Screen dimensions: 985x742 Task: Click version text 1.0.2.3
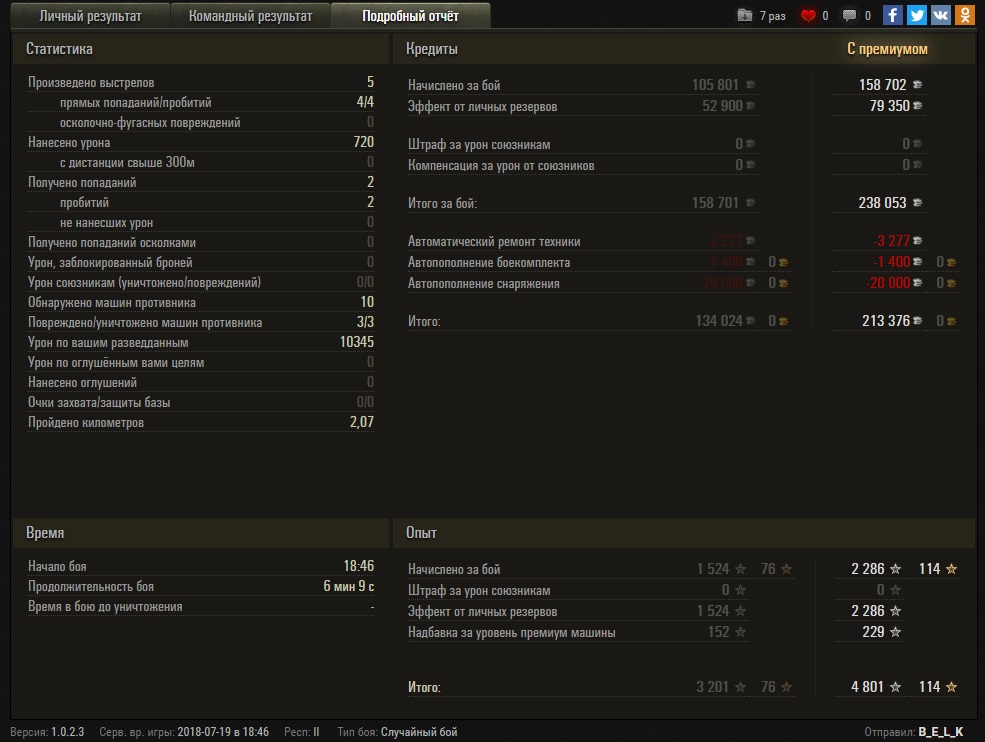click(67, 732)
